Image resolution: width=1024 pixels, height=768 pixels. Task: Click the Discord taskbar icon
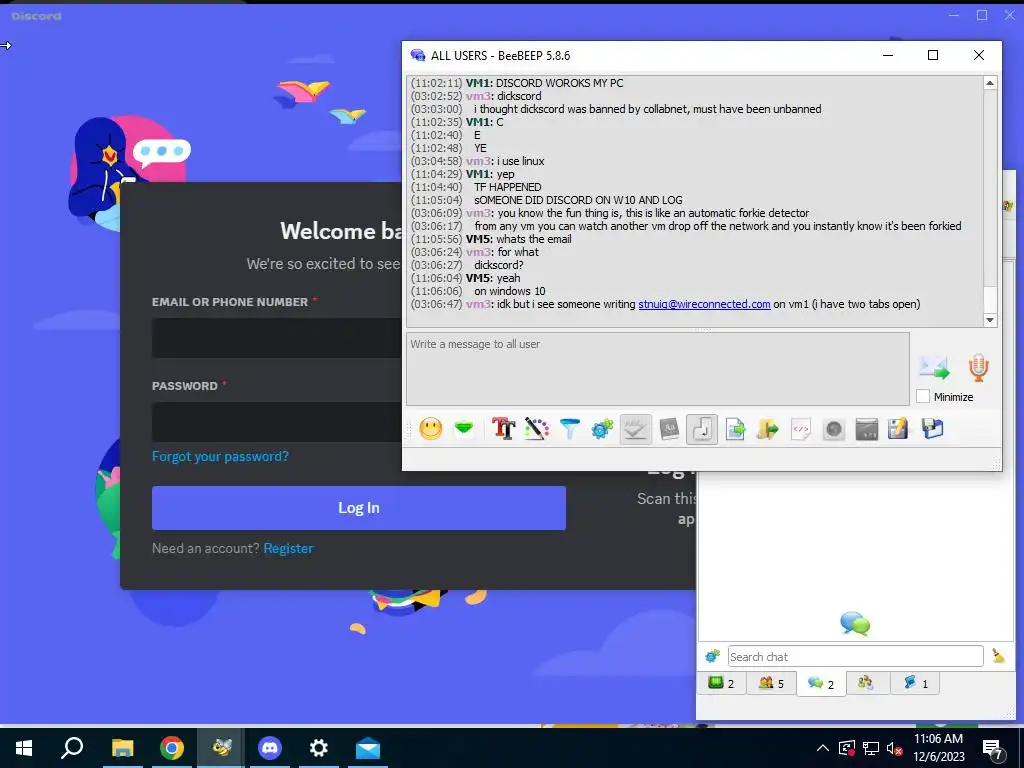coord(270,748)
